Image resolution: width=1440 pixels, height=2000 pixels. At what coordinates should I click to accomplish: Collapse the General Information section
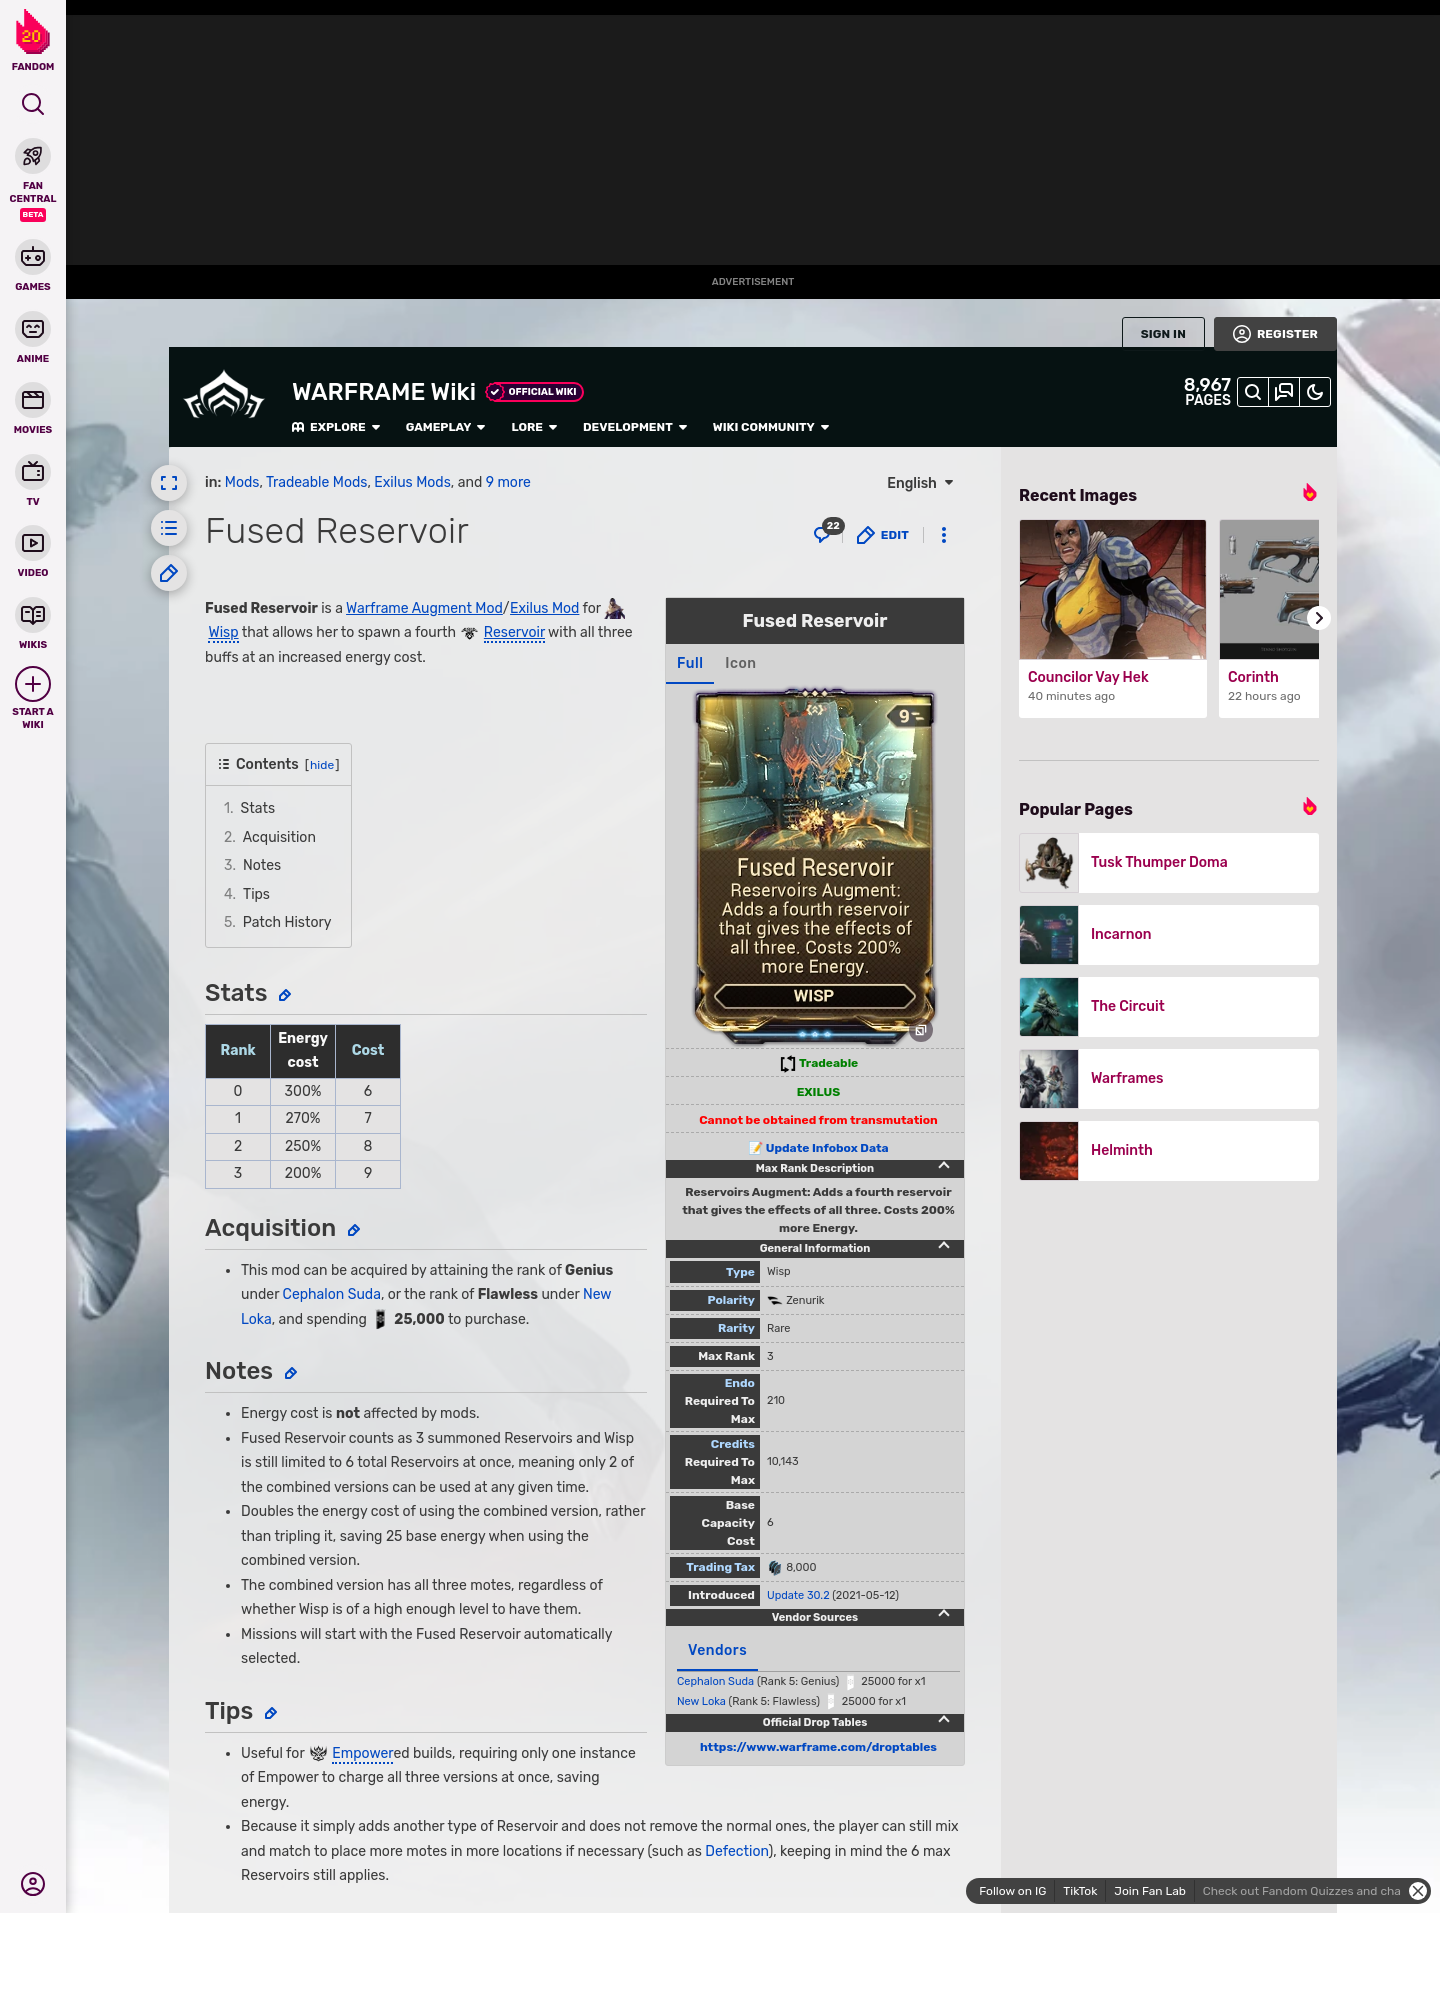(944, 1246)
